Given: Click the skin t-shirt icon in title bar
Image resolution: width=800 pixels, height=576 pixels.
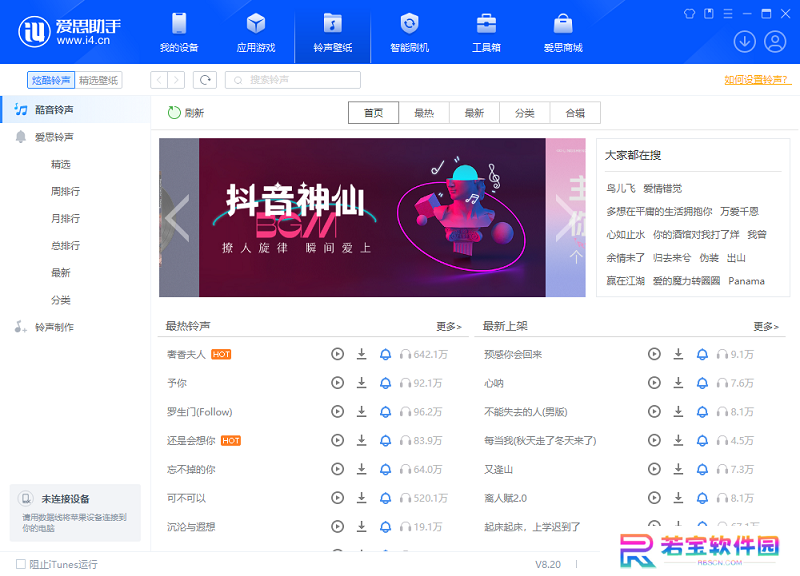Looking at the screenshot, I should click(689, 14).
